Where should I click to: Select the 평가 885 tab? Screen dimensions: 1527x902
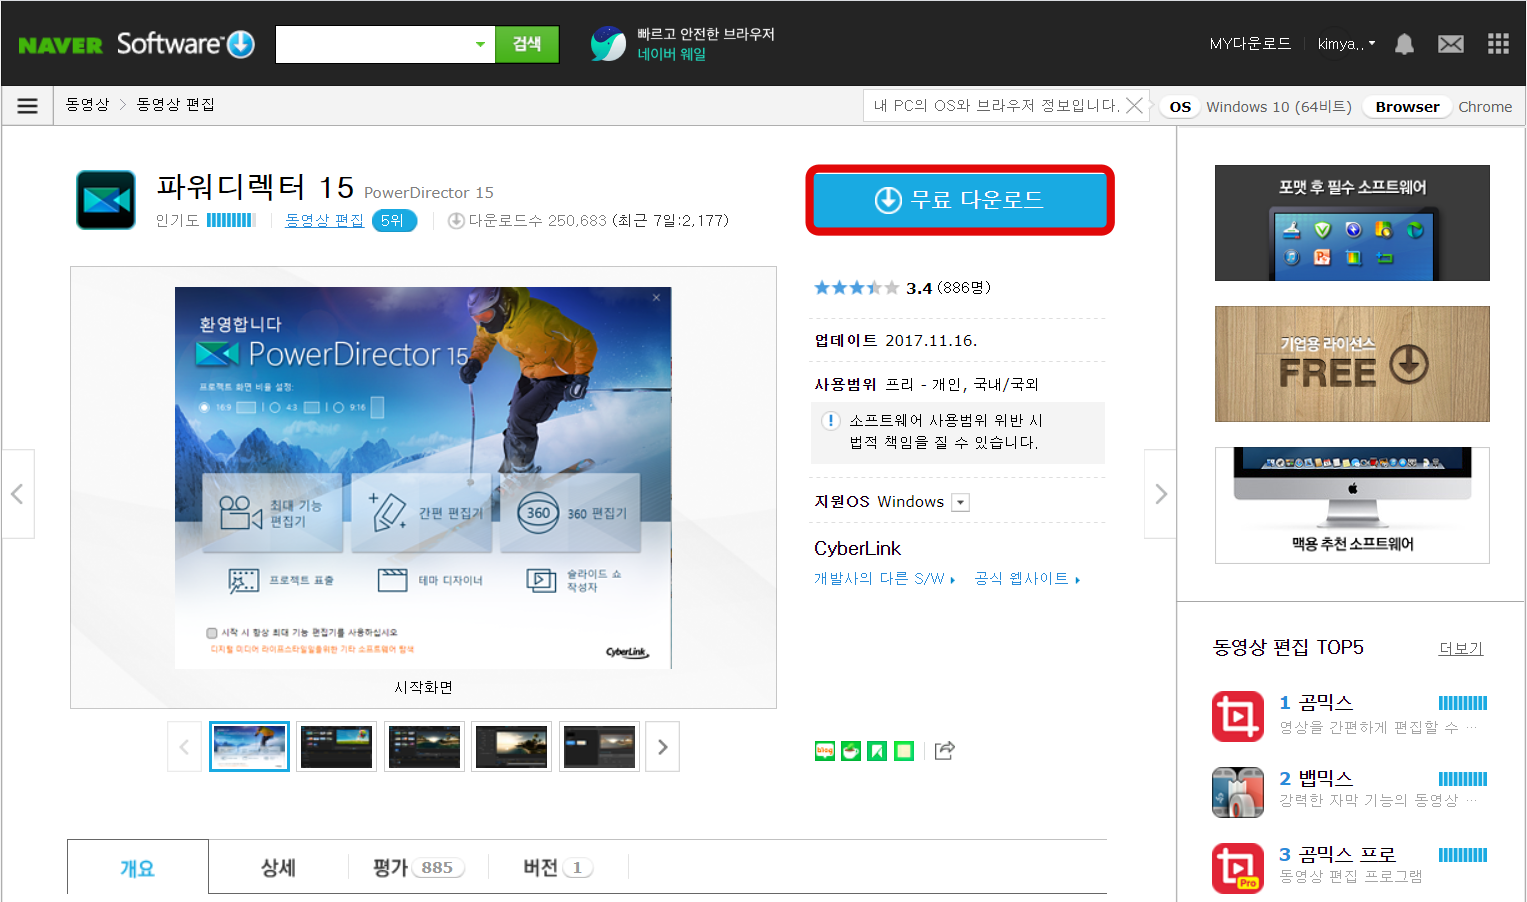coord(418,867)
